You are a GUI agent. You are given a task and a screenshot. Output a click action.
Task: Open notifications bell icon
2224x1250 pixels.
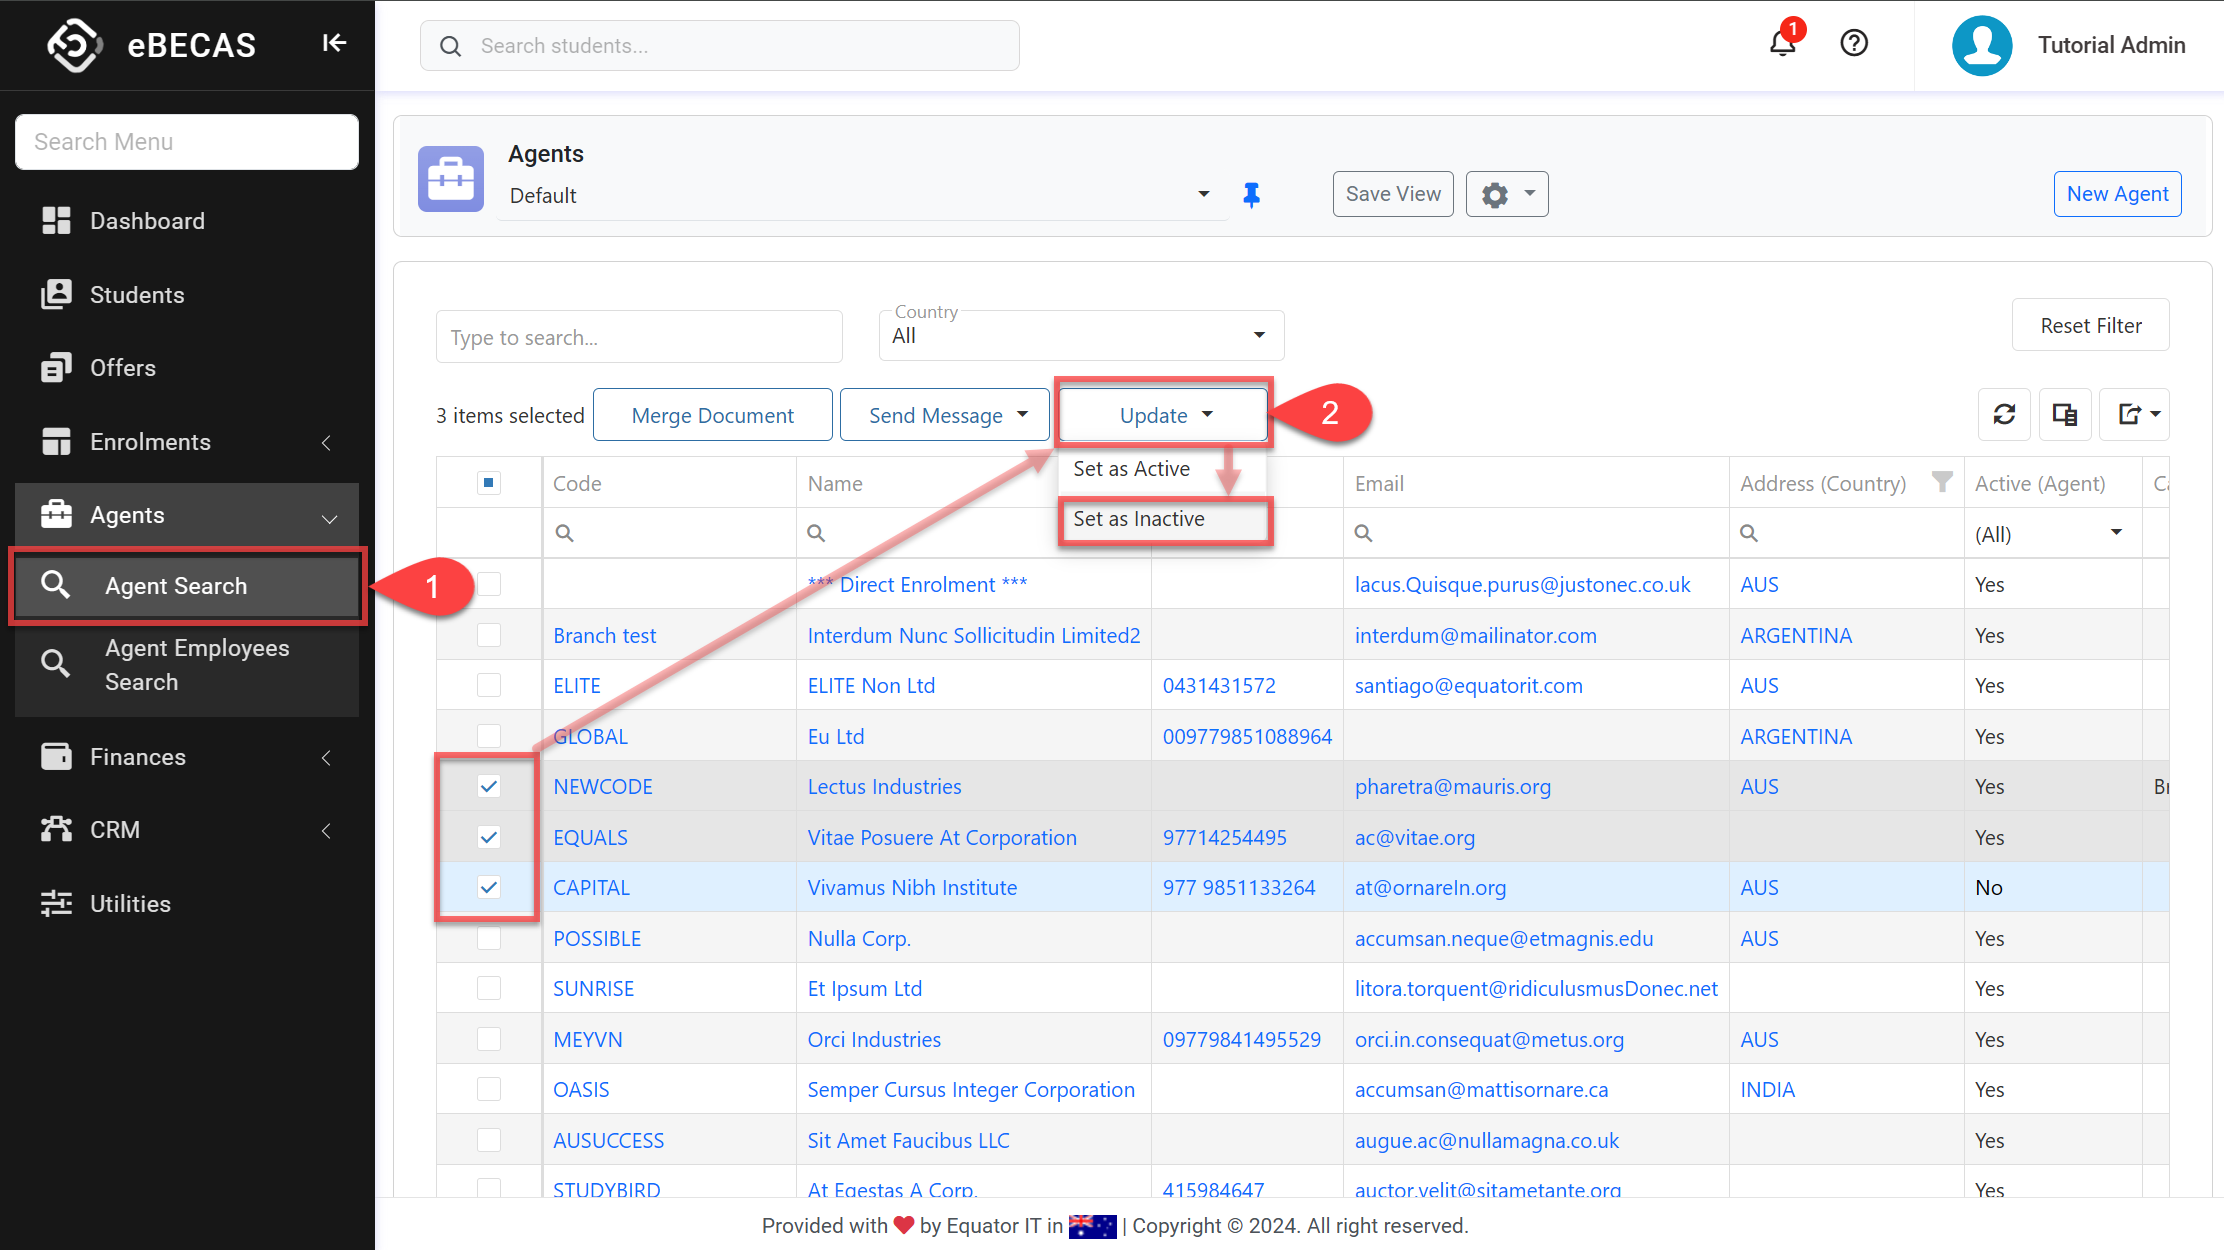click(1783, 43)
